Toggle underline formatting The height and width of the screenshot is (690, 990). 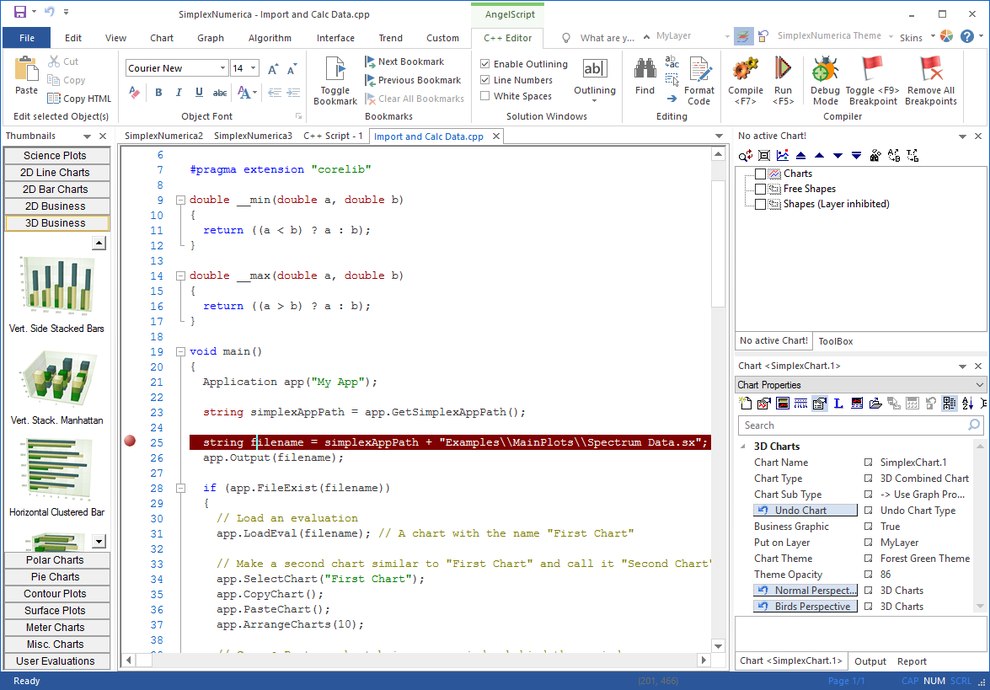click(x=199, y=93)
